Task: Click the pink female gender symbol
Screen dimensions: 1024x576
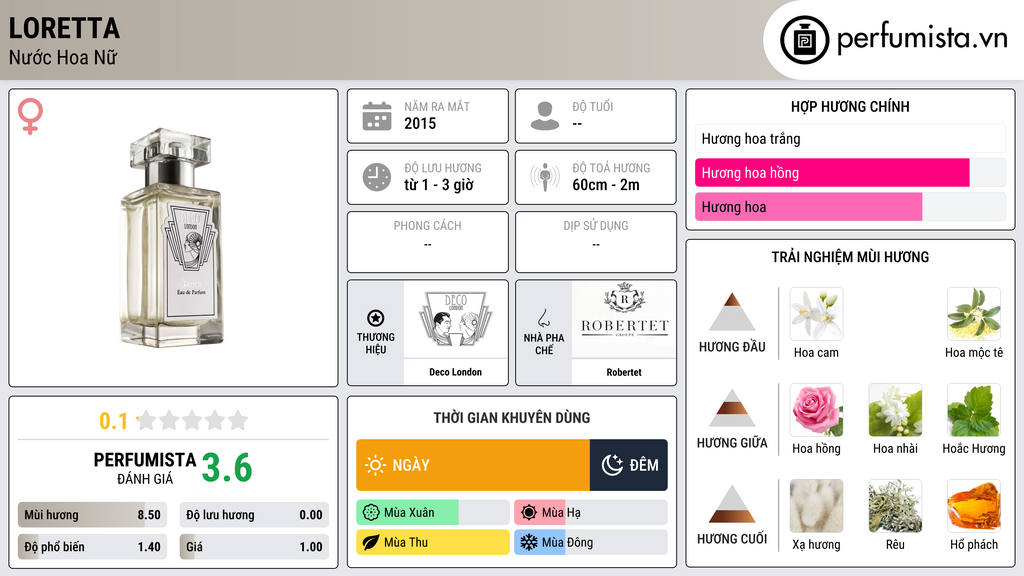Action: pyautogui.click(x=30, y=116)
